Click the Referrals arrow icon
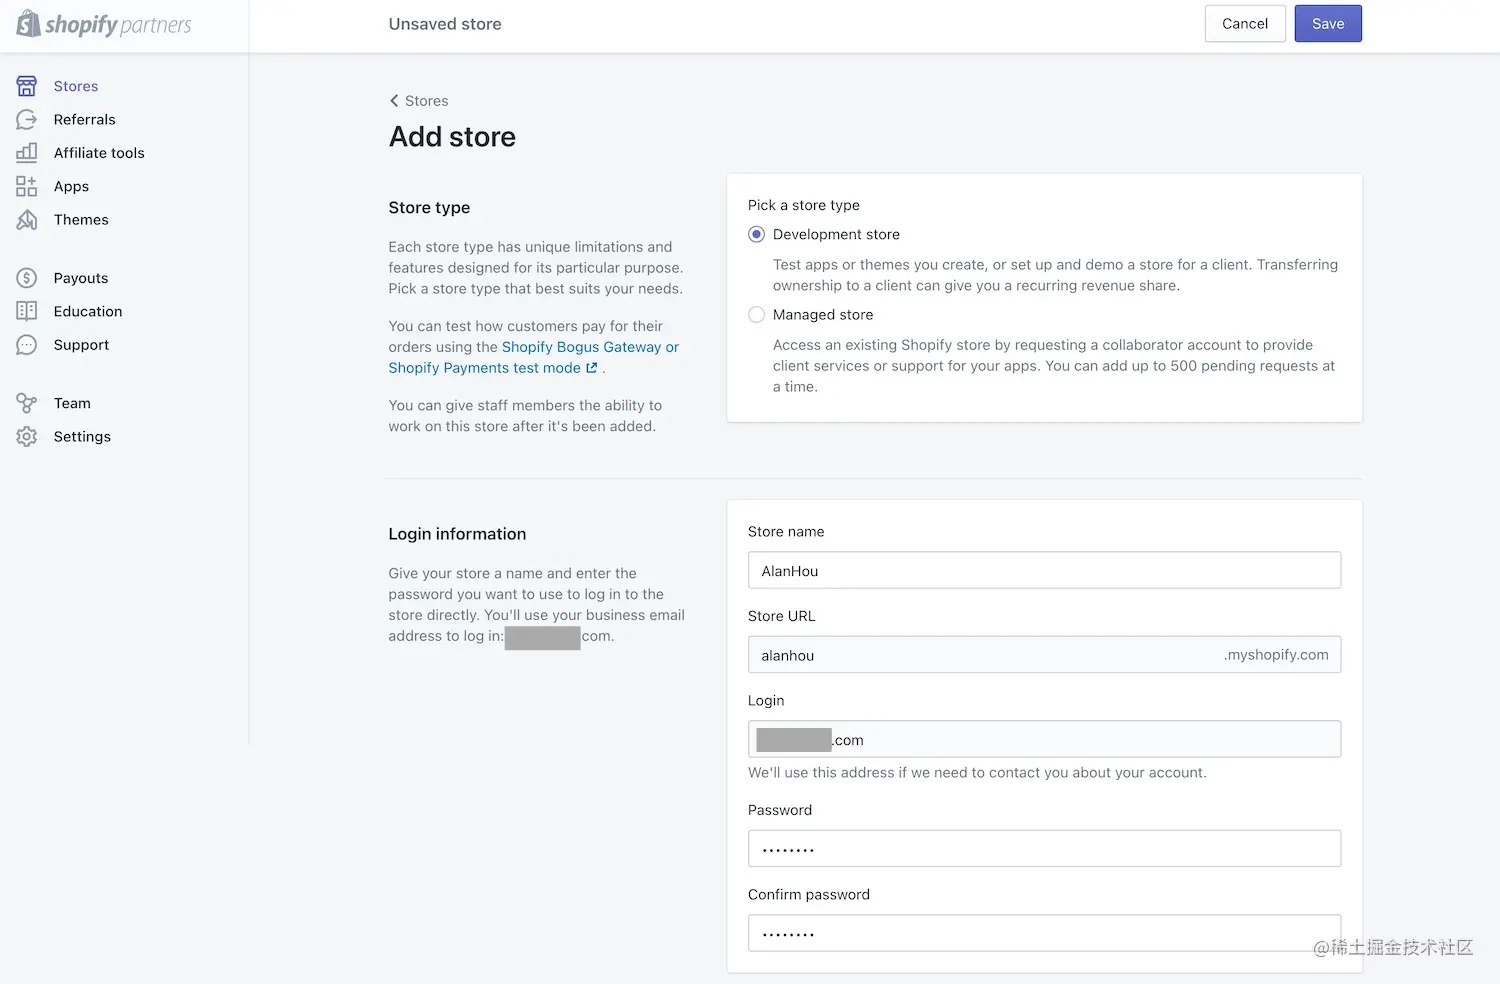 click(x=27, y=120)
